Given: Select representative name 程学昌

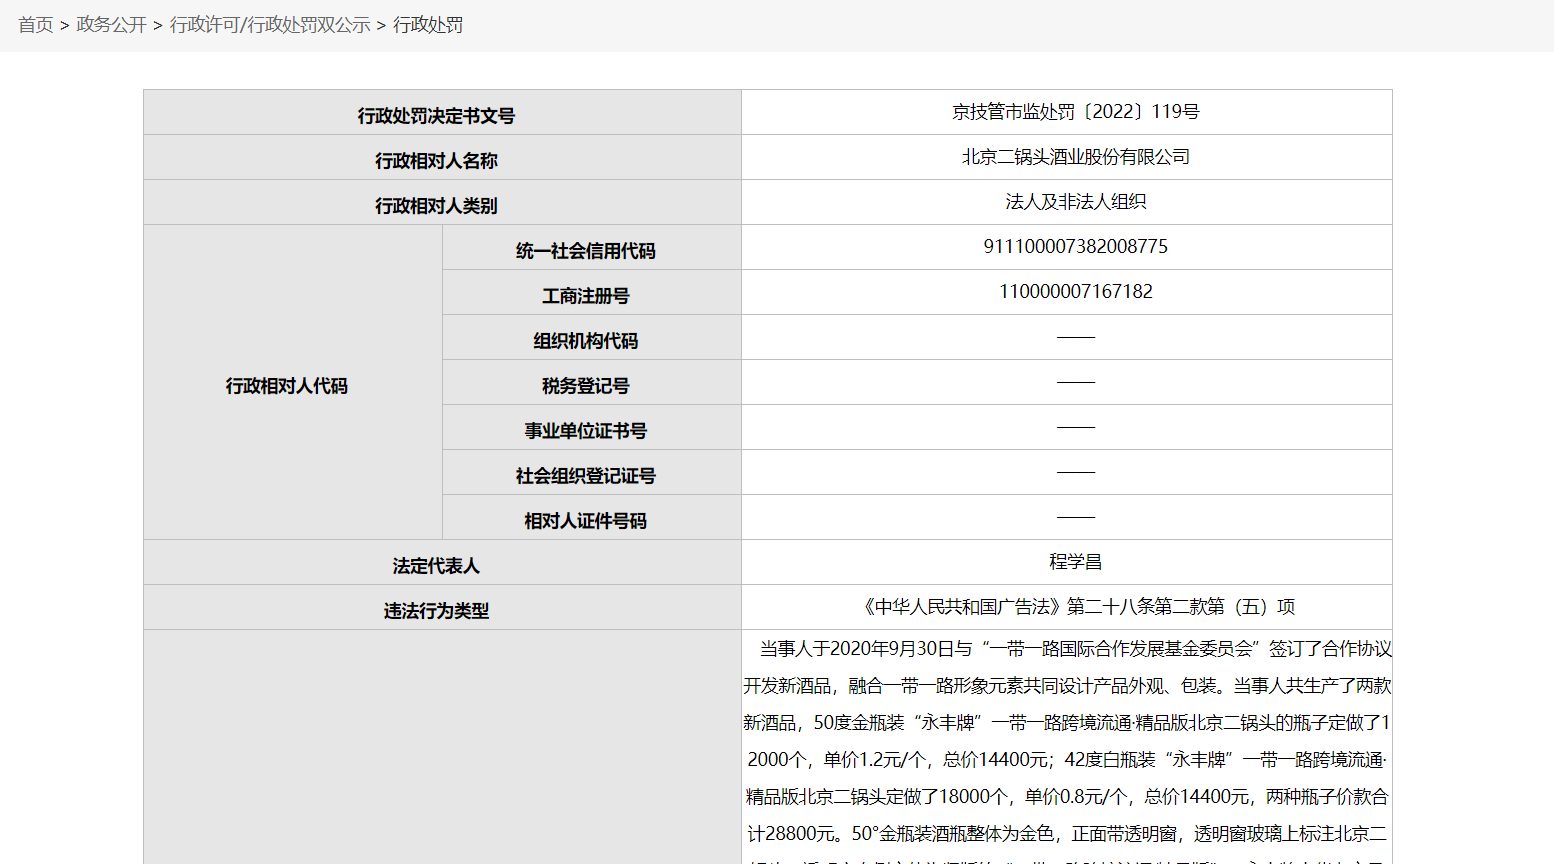Looking at the screenshot, I should 1076,562.
